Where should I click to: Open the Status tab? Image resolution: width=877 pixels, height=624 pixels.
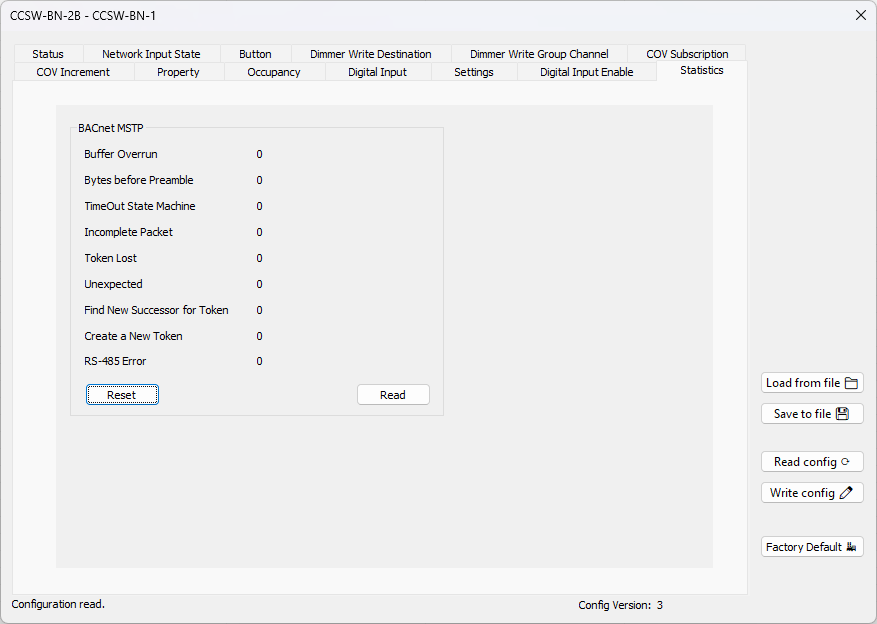click(48, 54)
